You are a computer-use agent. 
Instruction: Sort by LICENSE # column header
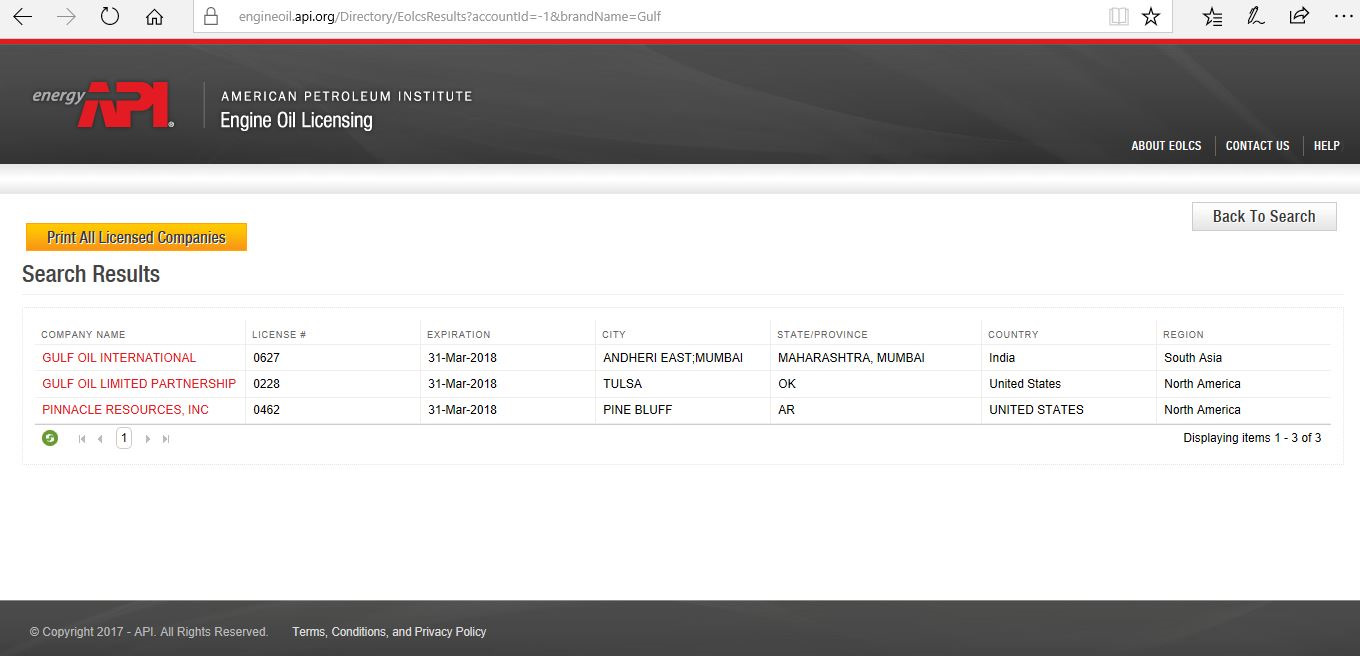pyautogui.click(x=279, y=335)
